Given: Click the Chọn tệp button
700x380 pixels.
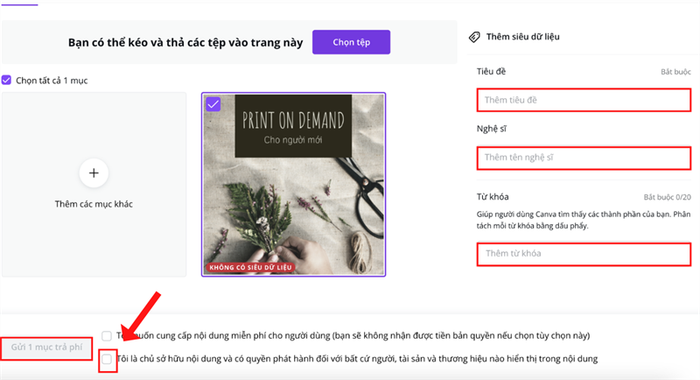Looking at the screenshot, I should (x=351, y=42).
